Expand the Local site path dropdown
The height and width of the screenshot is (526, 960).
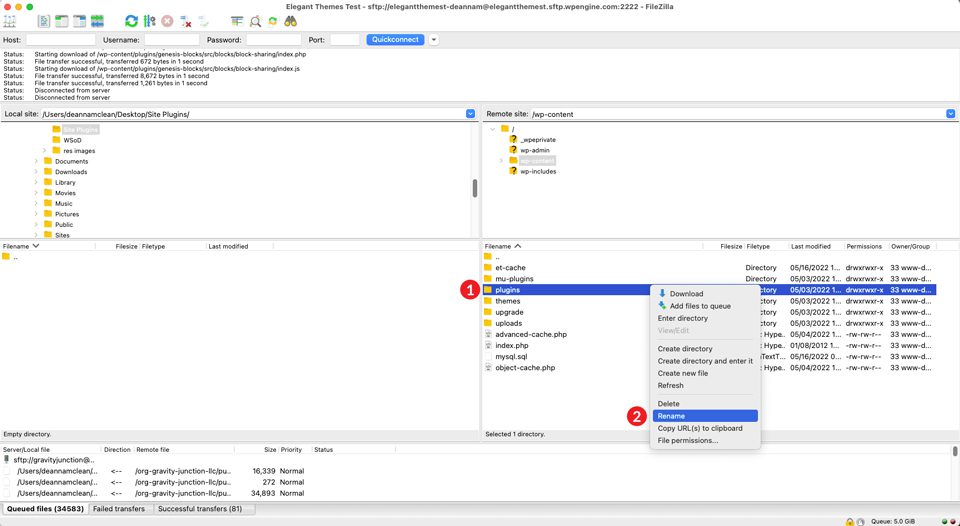(x=471, y=114)
